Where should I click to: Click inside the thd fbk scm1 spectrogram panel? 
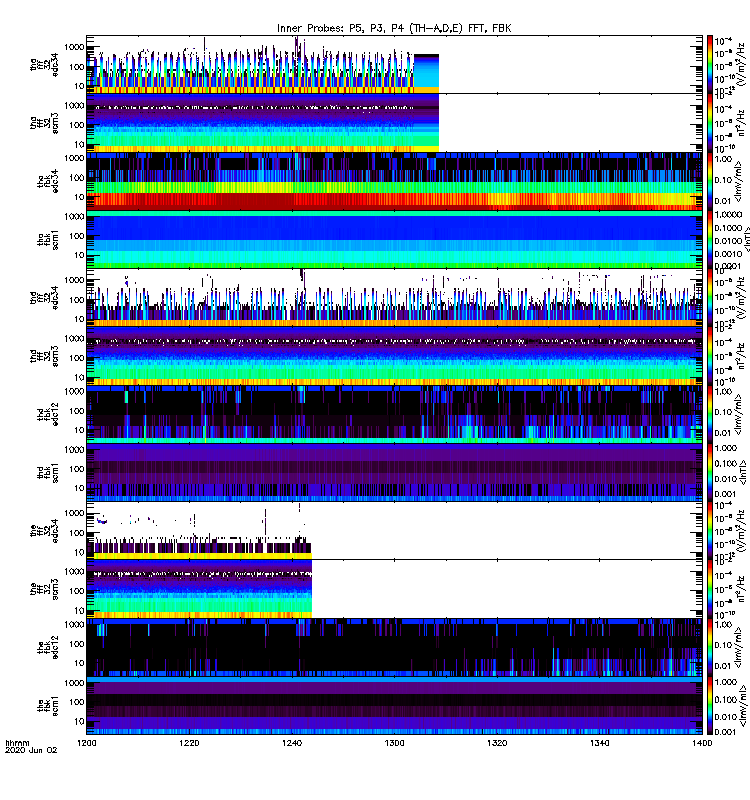[x=394, y=472]
